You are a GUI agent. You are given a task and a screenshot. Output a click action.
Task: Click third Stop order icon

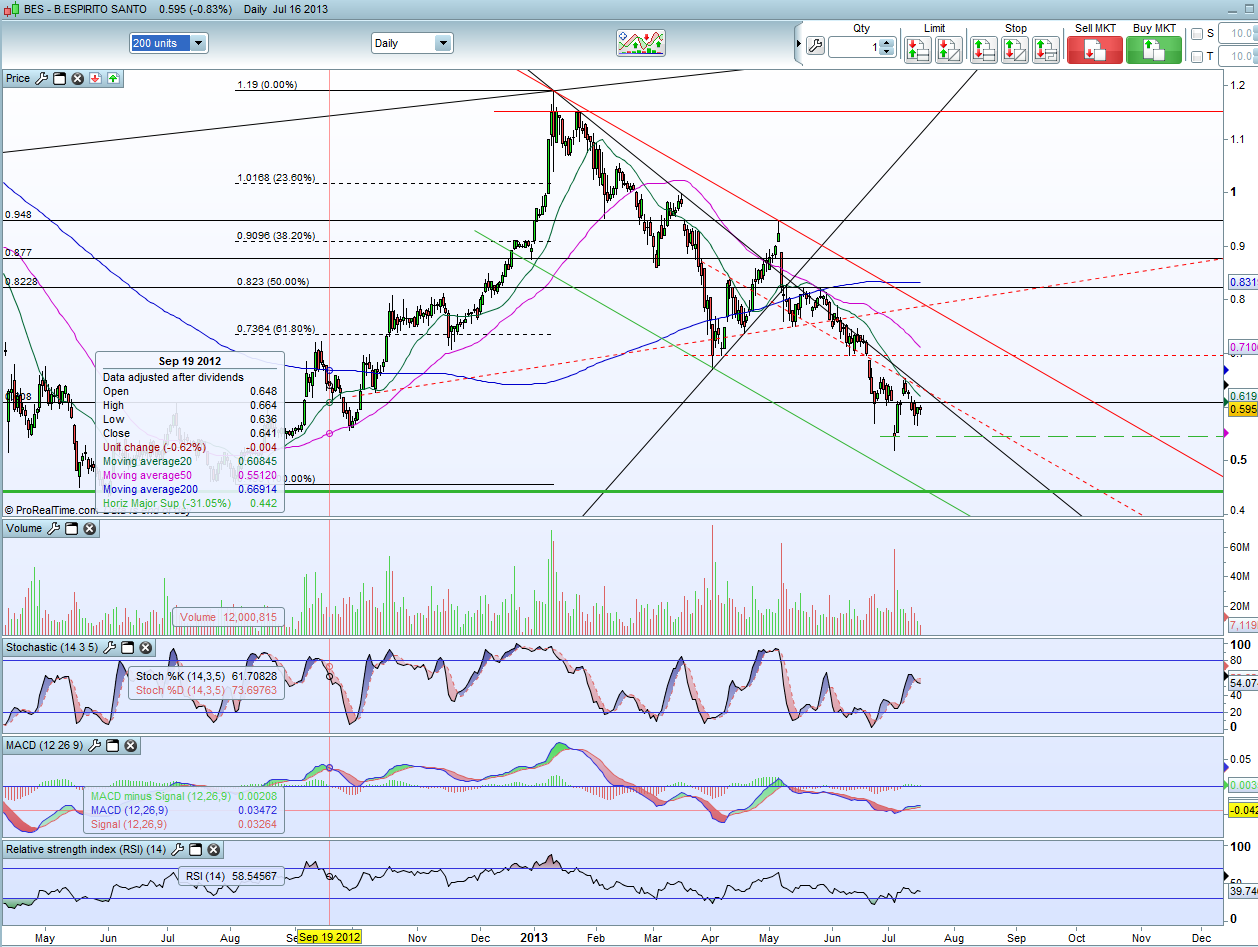[1046, 48]
